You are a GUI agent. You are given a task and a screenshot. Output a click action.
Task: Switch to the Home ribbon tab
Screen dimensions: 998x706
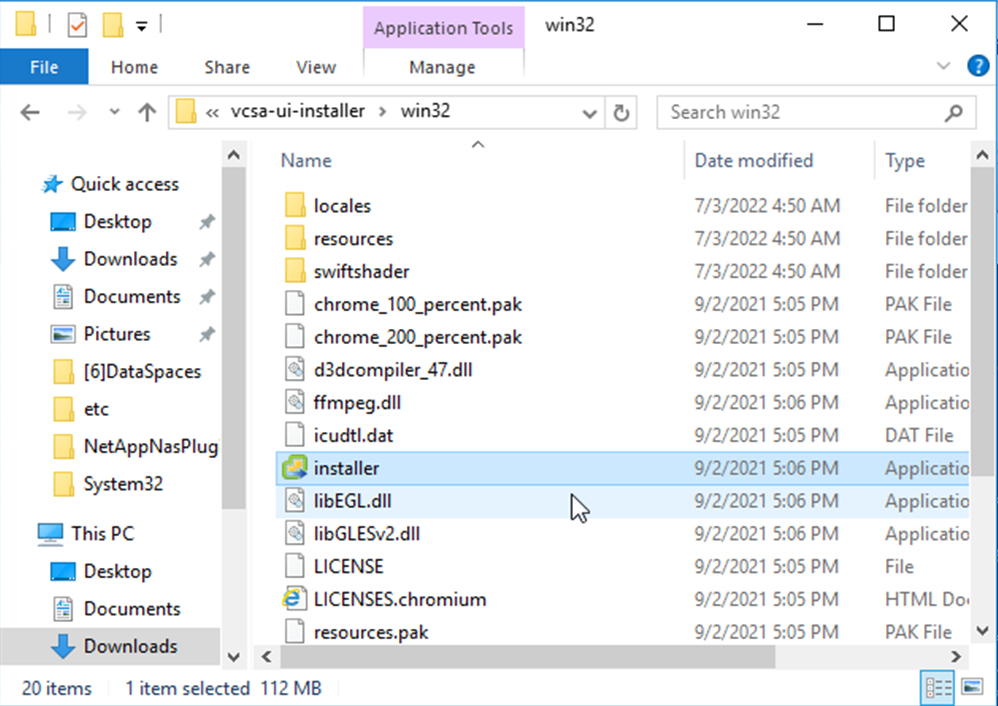pos(134,67)
